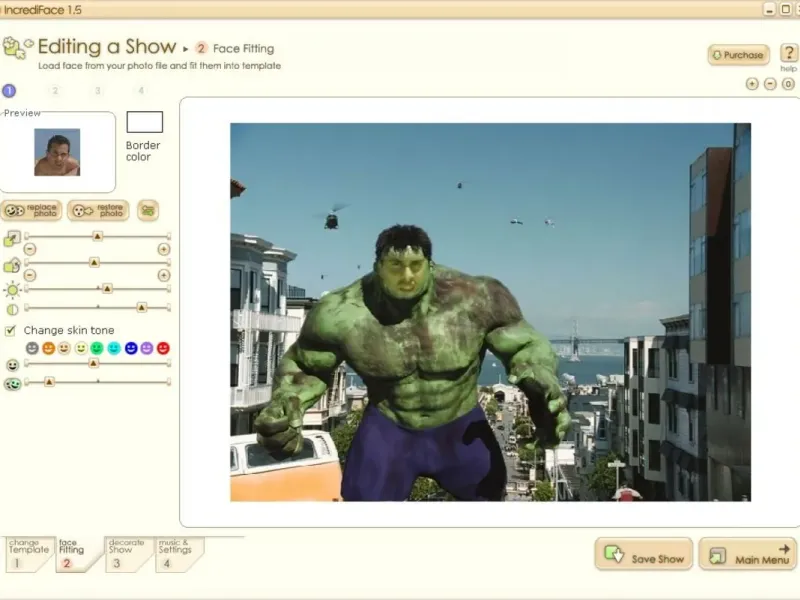Reset zoom with the zero circle icon
This screenshot has width=800, height=600.
point(788,84)
